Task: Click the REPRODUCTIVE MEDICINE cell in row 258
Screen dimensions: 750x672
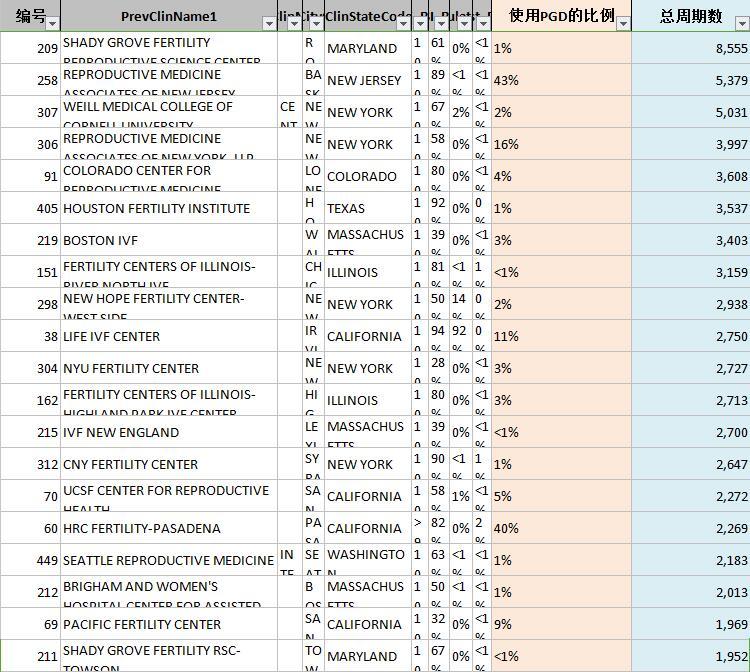Action: click(x=169, y=80)
